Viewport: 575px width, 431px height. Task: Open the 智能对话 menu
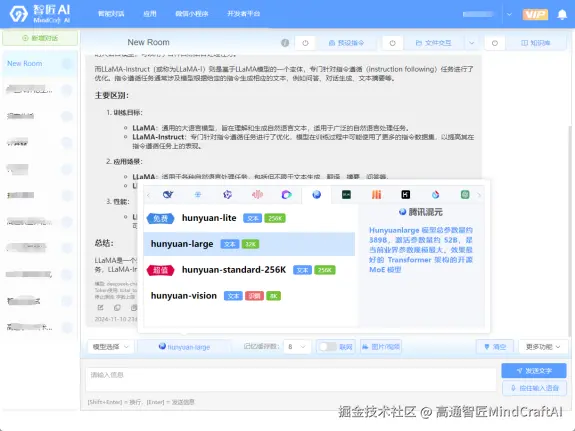click(x=111, y=14)
